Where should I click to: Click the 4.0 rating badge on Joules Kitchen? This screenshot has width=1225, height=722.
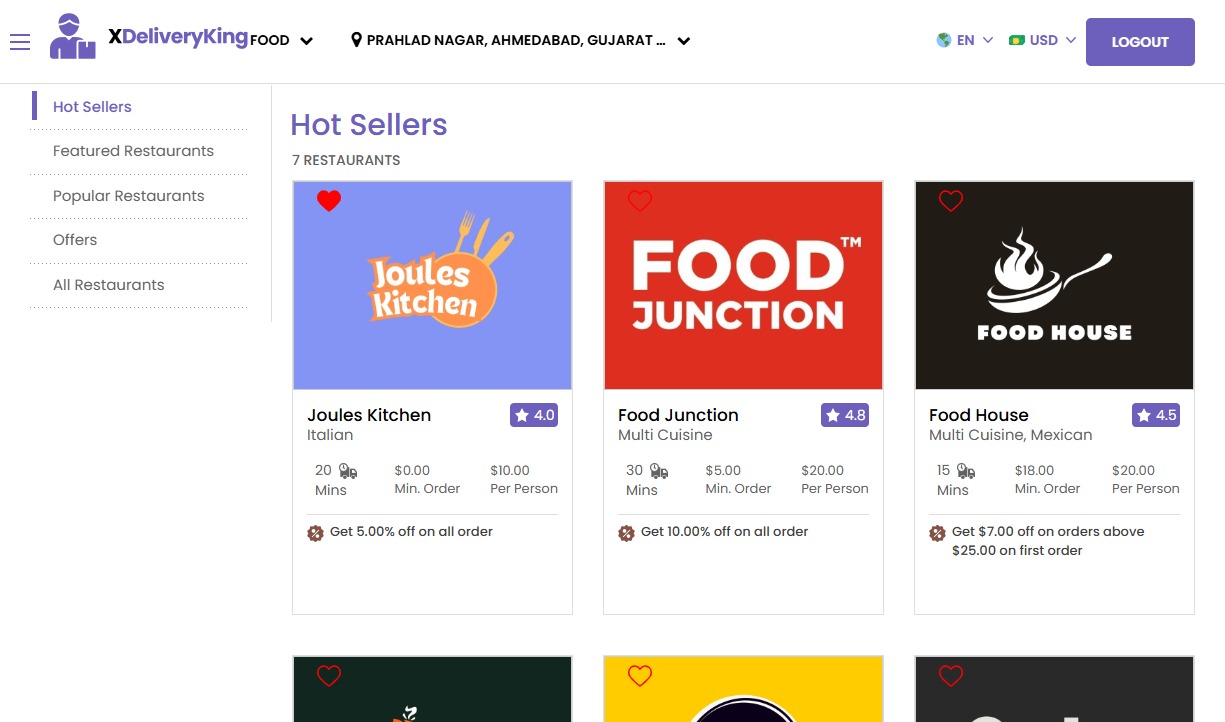click(534, 415)
